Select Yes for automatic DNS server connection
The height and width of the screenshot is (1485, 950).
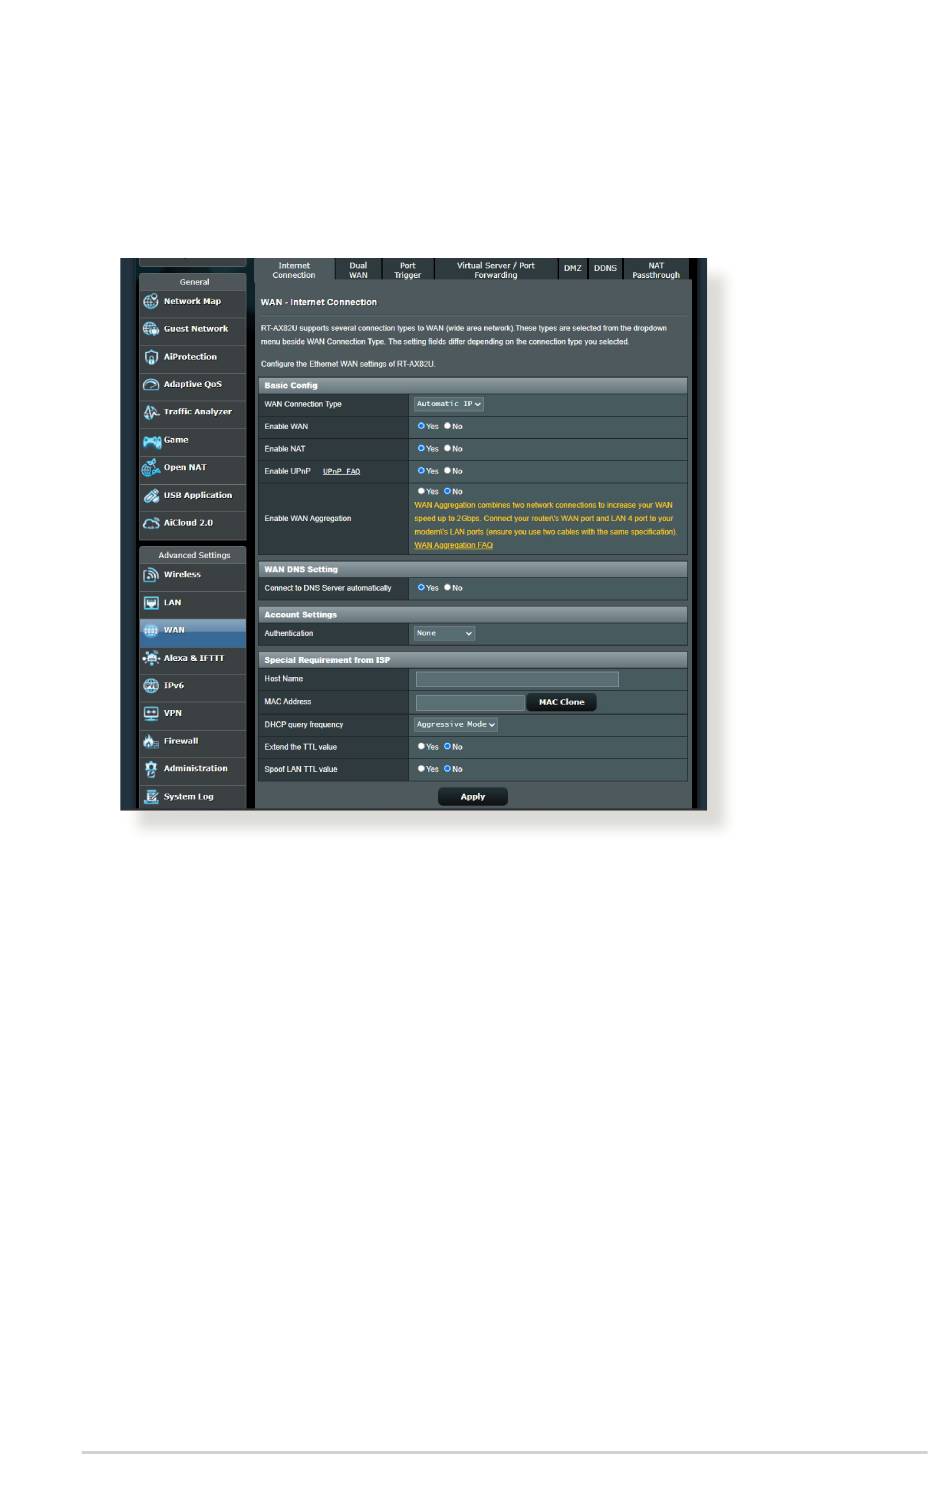click(421, 588)
